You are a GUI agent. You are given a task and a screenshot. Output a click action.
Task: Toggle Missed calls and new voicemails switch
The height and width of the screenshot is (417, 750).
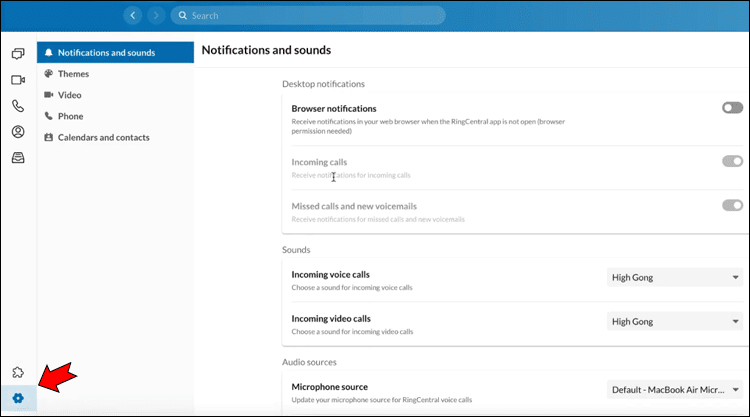coord(732,205)
